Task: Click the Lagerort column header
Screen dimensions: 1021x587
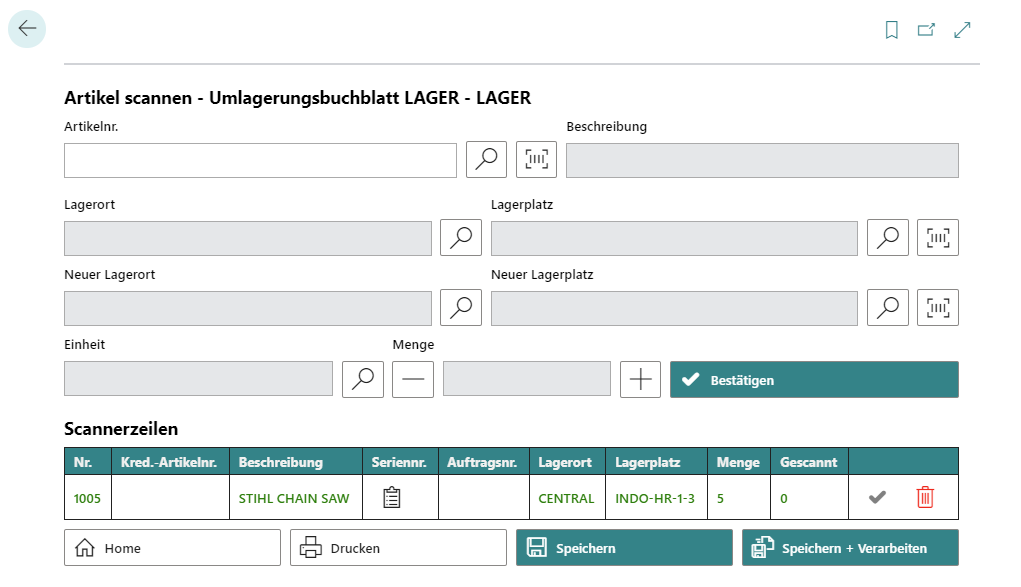Action: (x=567, y=462)
